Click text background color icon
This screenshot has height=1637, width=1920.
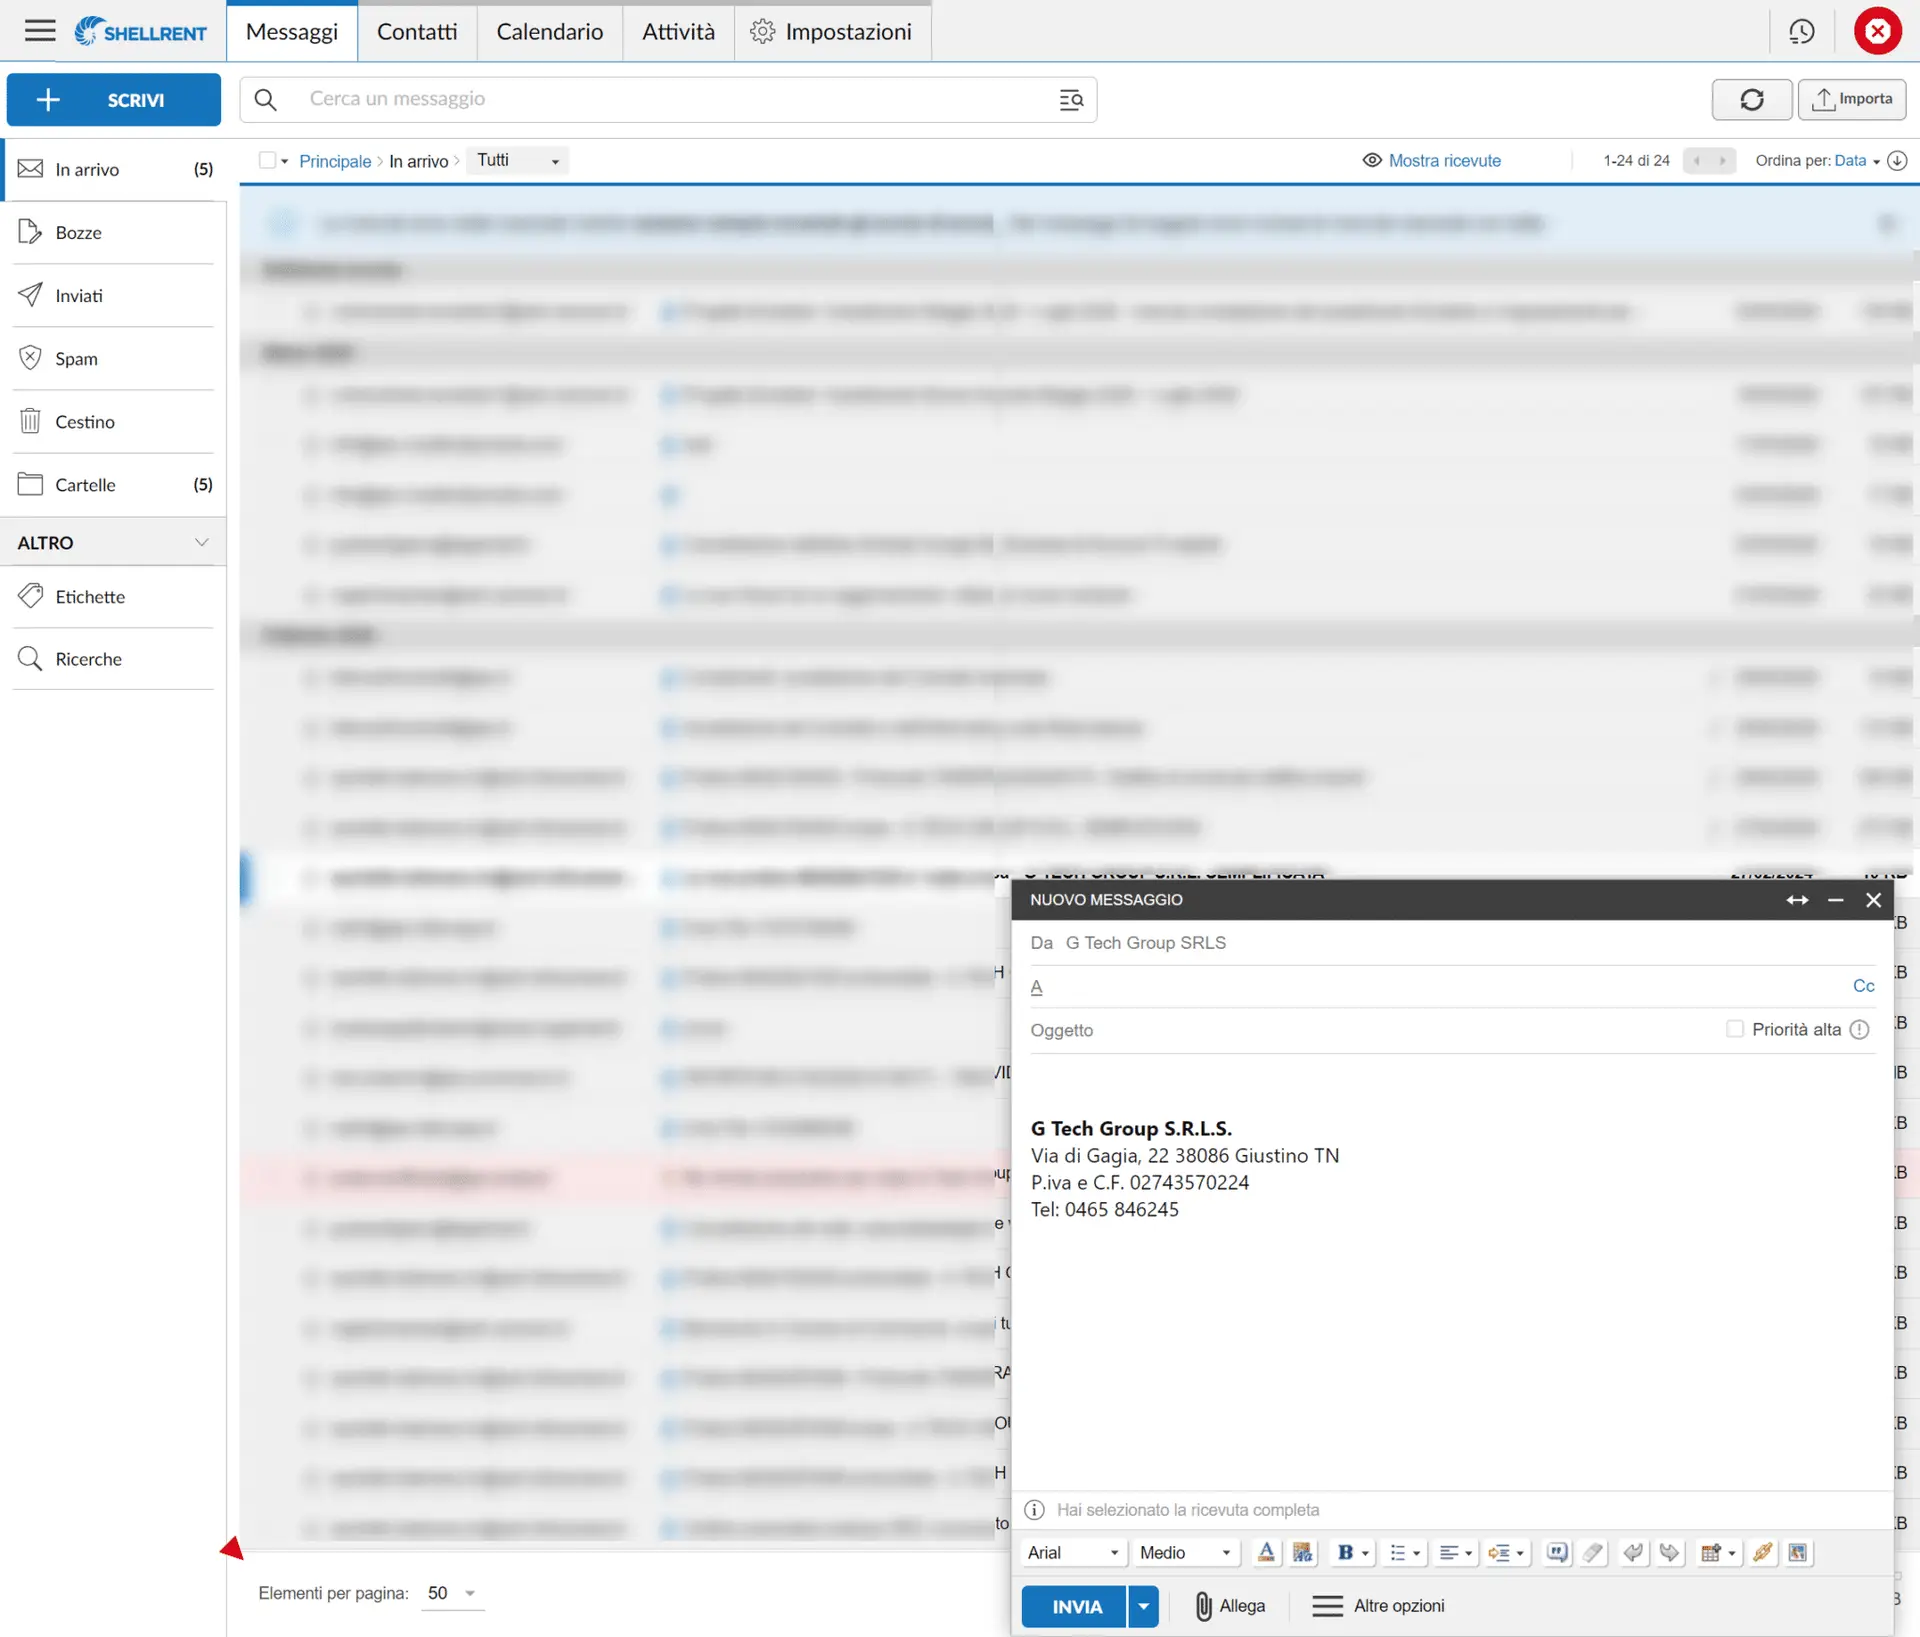1301,1552
